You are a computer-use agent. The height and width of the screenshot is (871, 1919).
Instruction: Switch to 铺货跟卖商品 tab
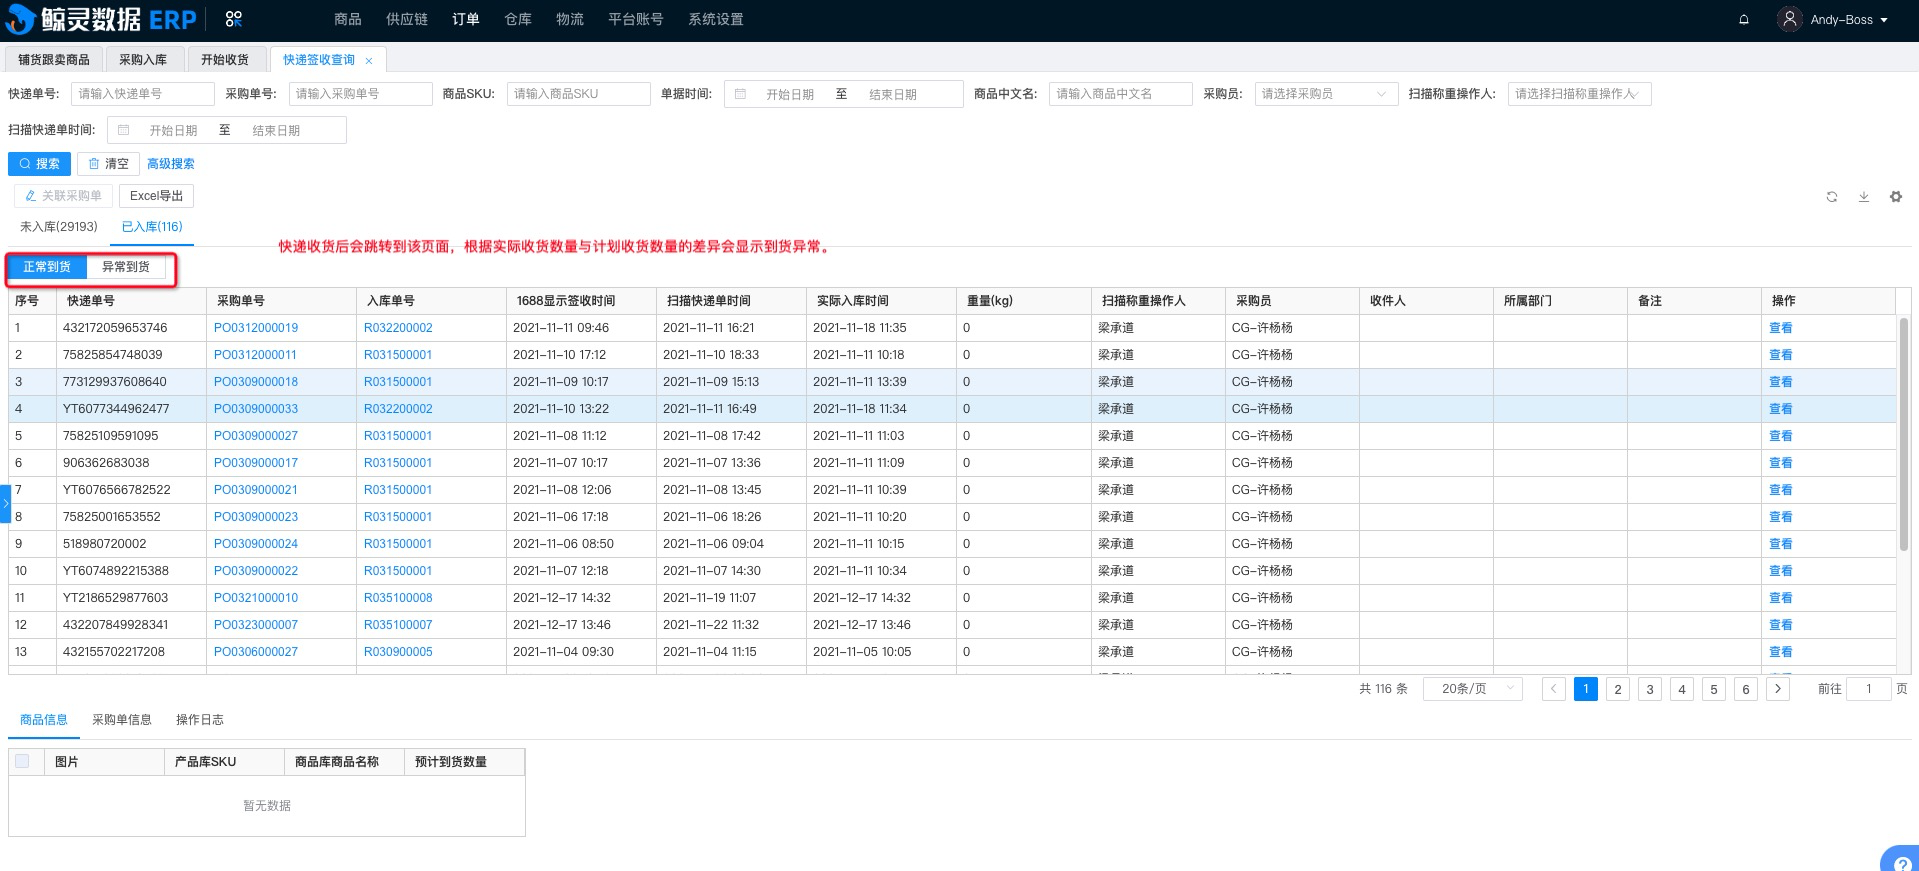point(54,59)
